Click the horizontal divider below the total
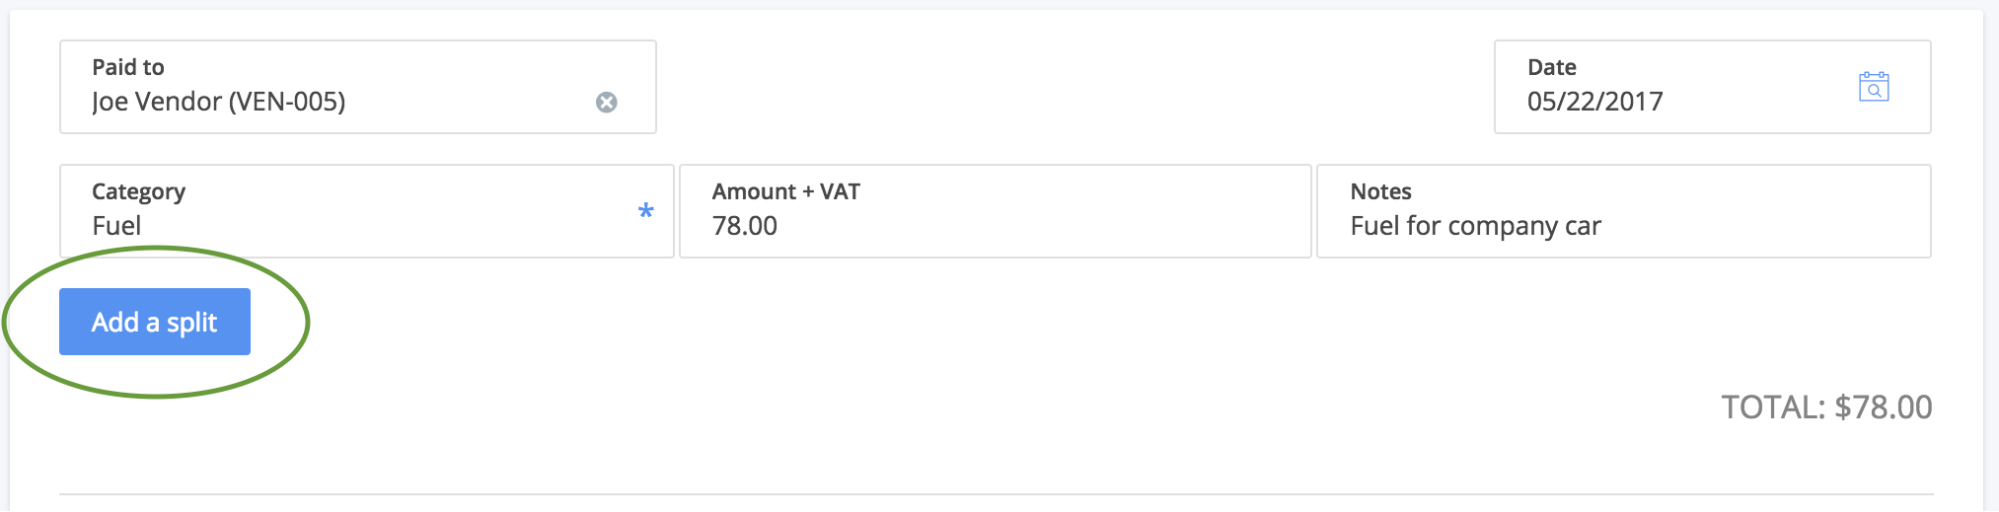This screenshot has height=512, width=1999. 996,494
